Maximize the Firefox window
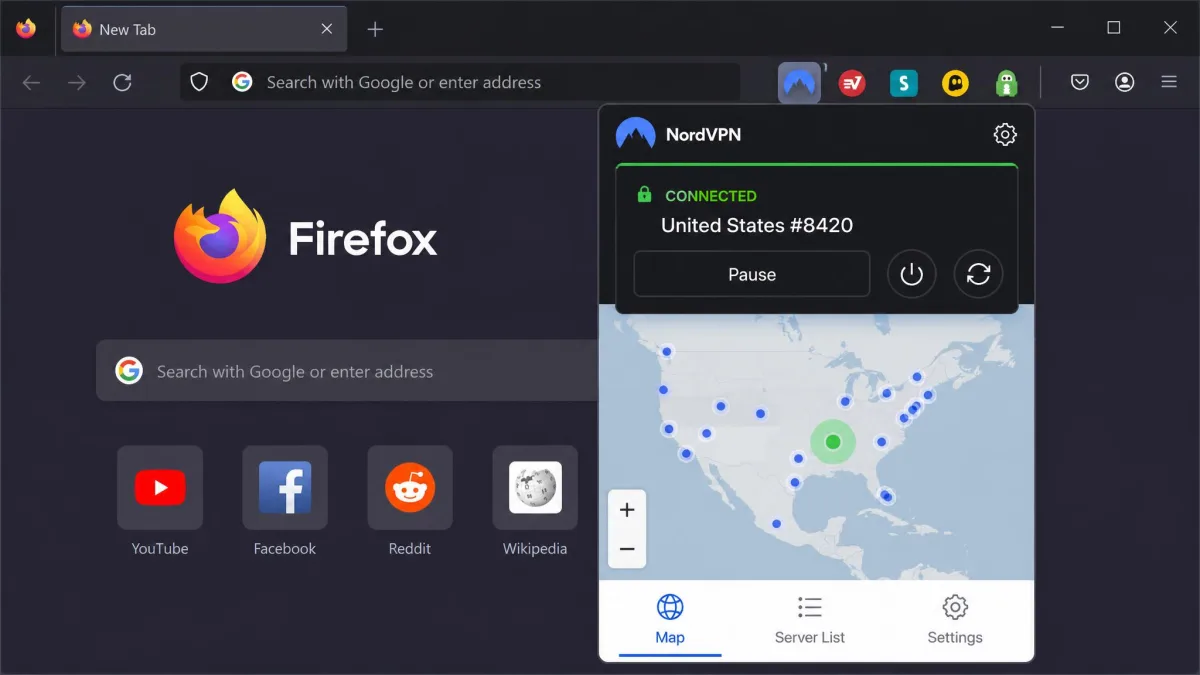This screenshot has height=675, width=1200. 1114,28
